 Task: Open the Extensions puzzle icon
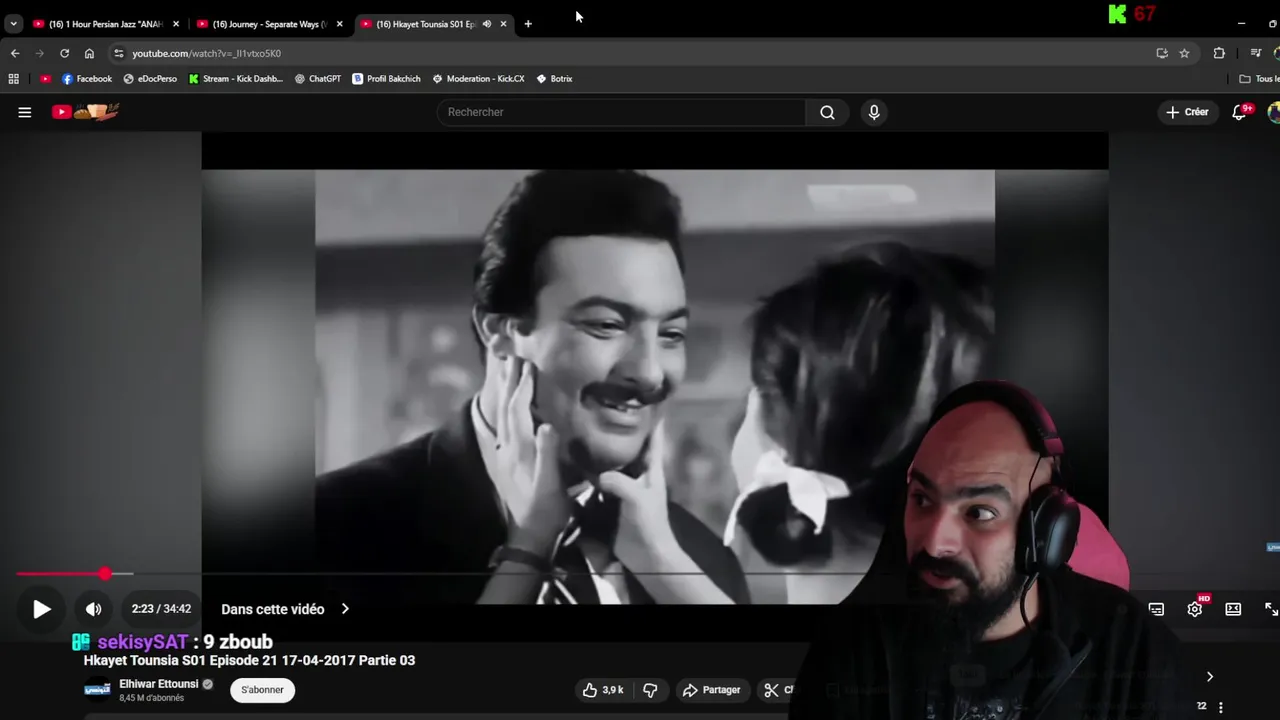click(x=1219, y=53)
